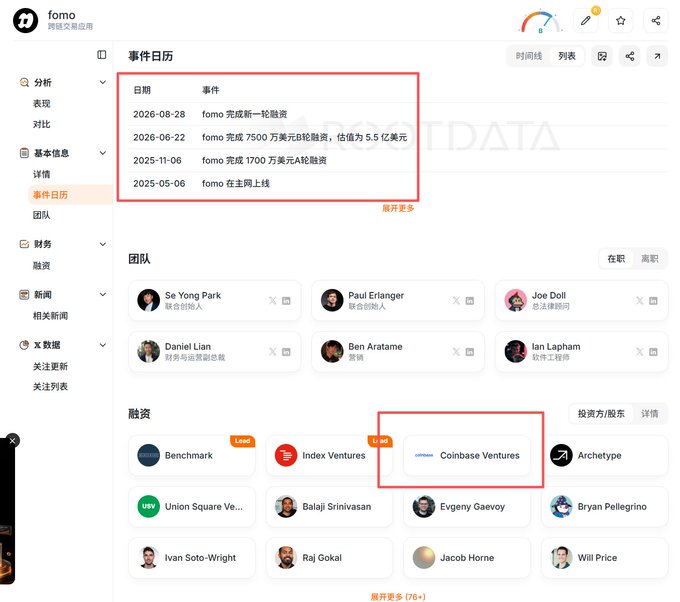Screen dimensions: 680x602
Task: Expand more investors 展开更多 (76+)
Action: point(398,597)
